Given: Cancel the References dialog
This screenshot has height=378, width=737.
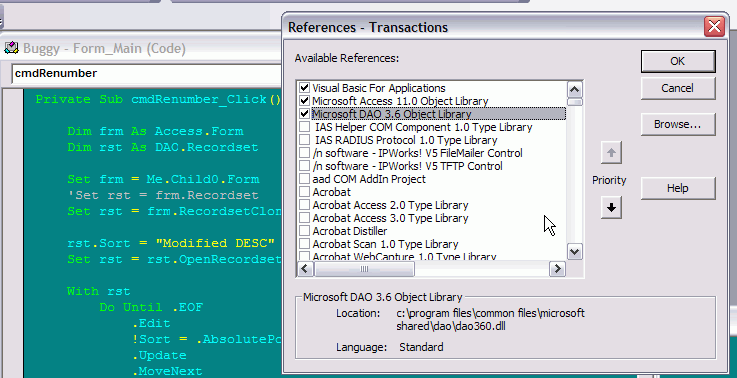Looking at the screenshot, I should (678, 88).
